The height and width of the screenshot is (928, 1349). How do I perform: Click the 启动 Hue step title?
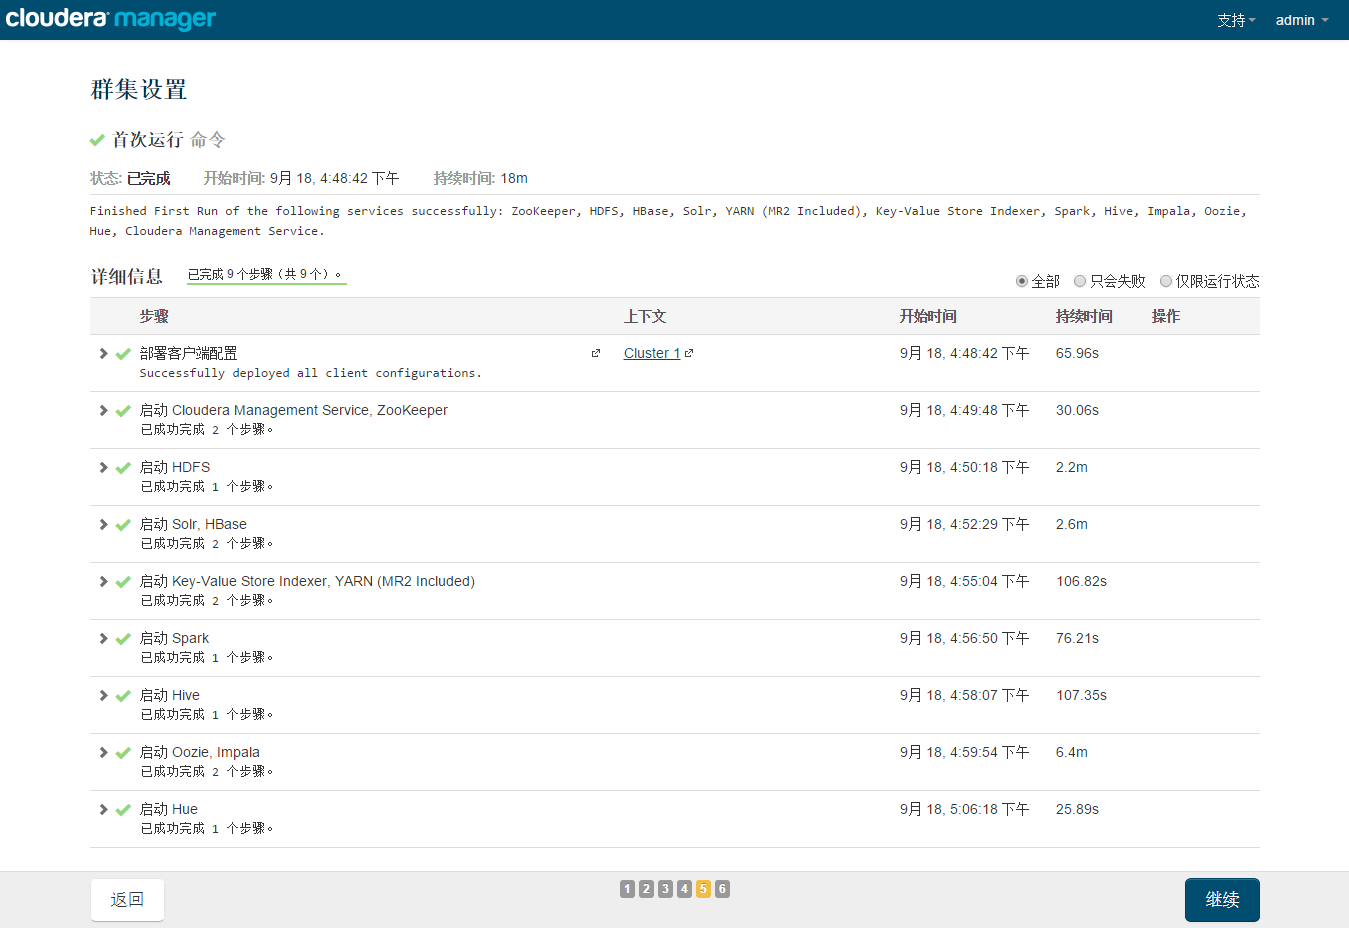pyautogui.click(x=169, y=809)
